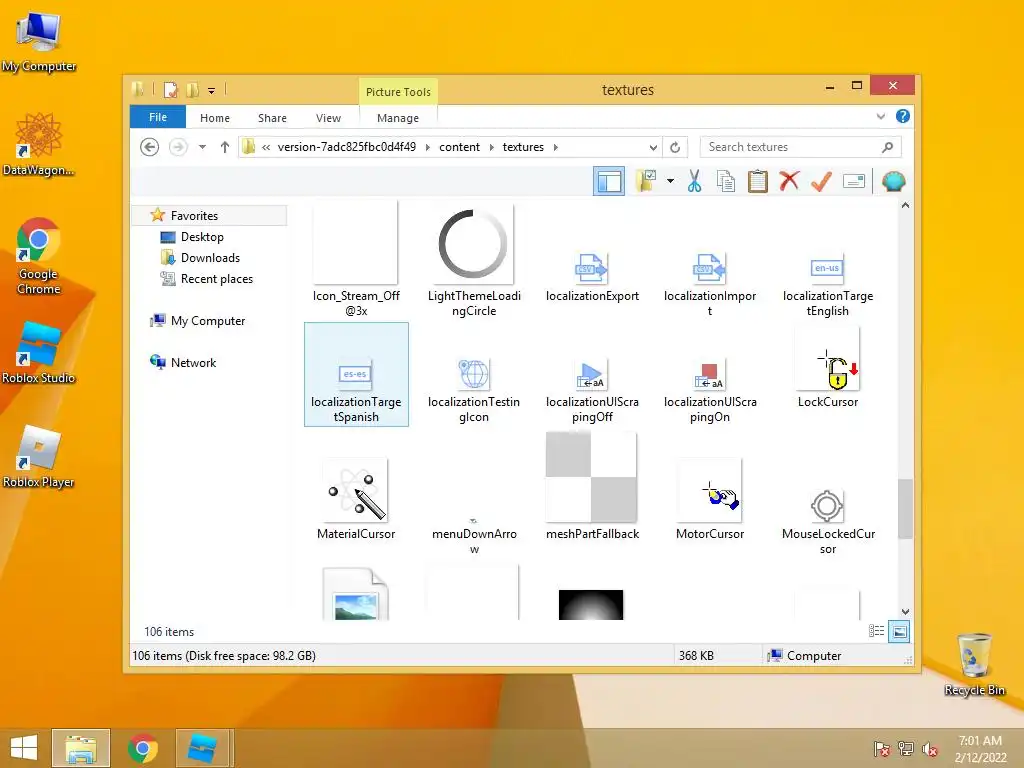
Task: Select the Picture Tools contextual tab
Action: (x=398, y=91)
